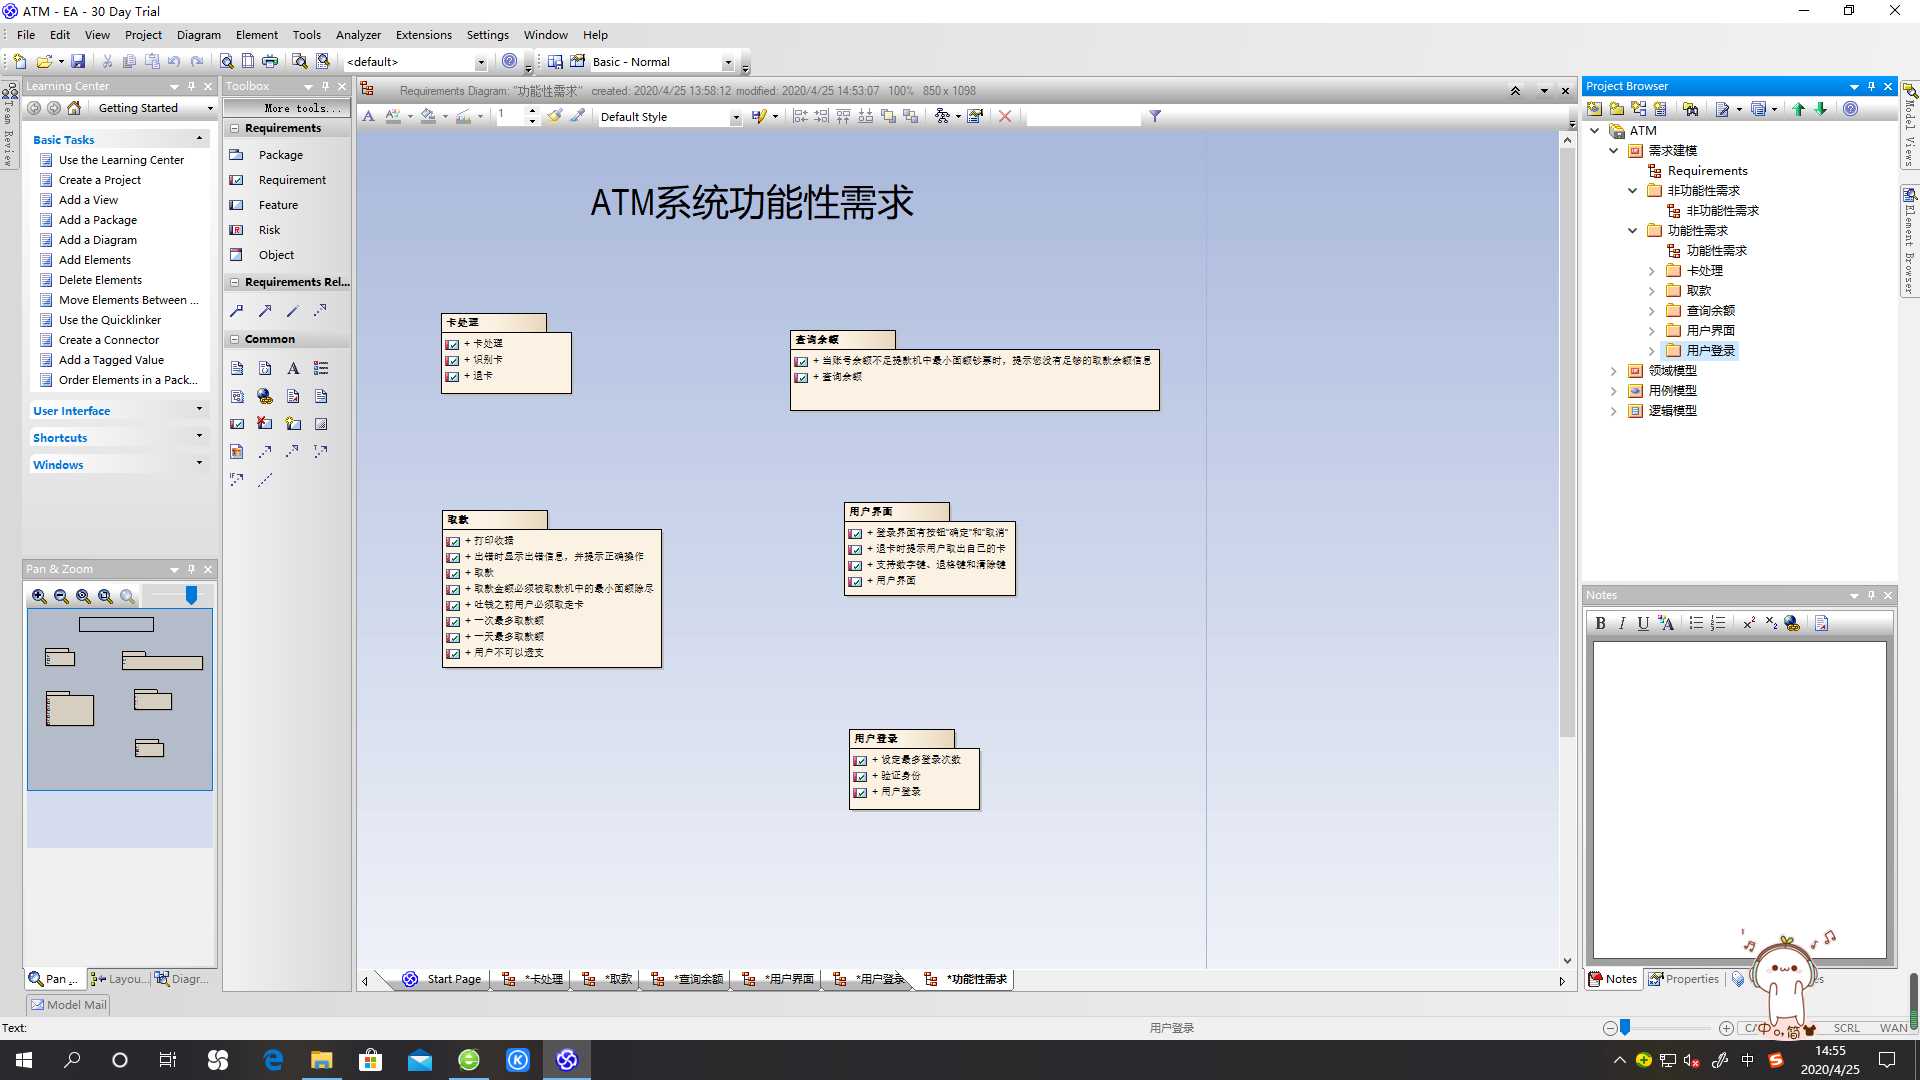The width and height of the screenshot is (1920, 1080).
Task: Toggle checkbox beside 一次最多取款额 requirement
Action: click(x=453, y=621)
